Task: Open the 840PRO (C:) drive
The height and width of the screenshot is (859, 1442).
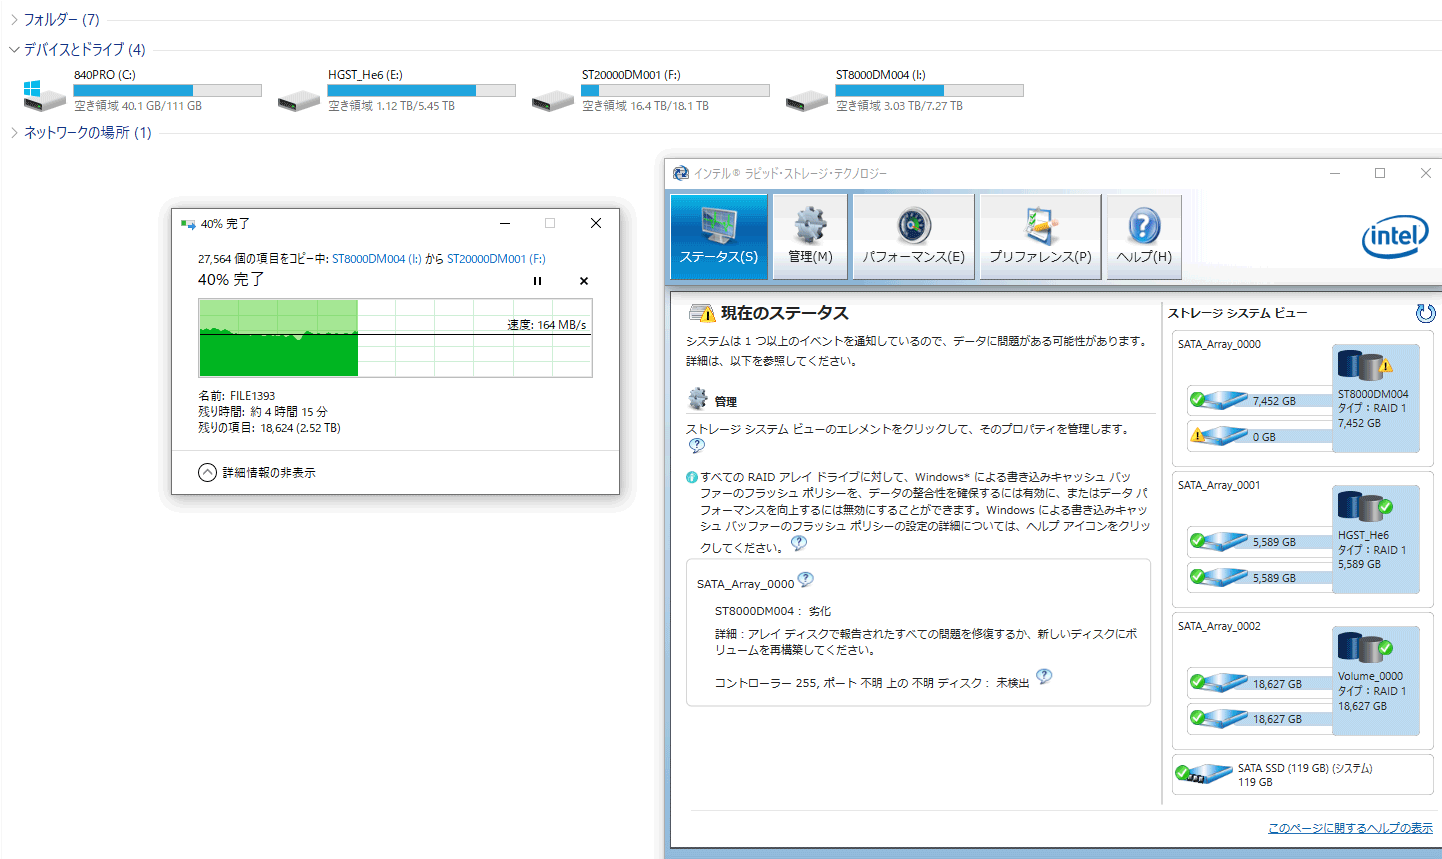Action: click(141, 91)
